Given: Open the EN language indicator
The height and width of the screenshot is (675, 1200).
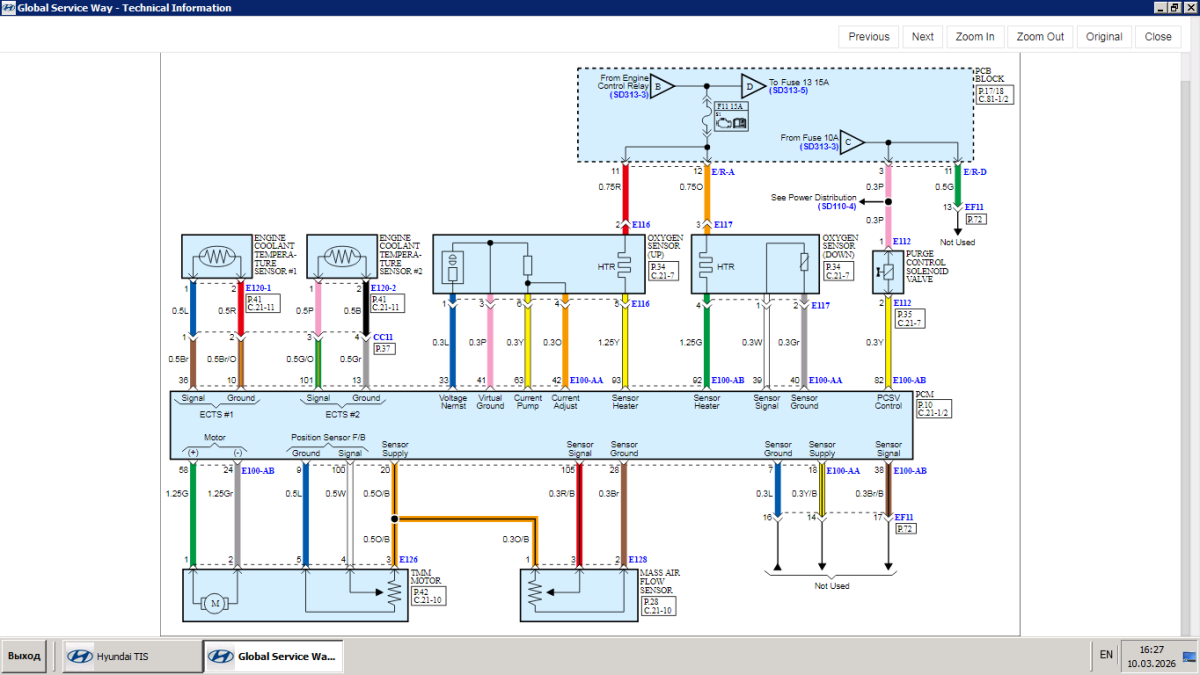Looking at the screenshot, I should (1106, 655).
